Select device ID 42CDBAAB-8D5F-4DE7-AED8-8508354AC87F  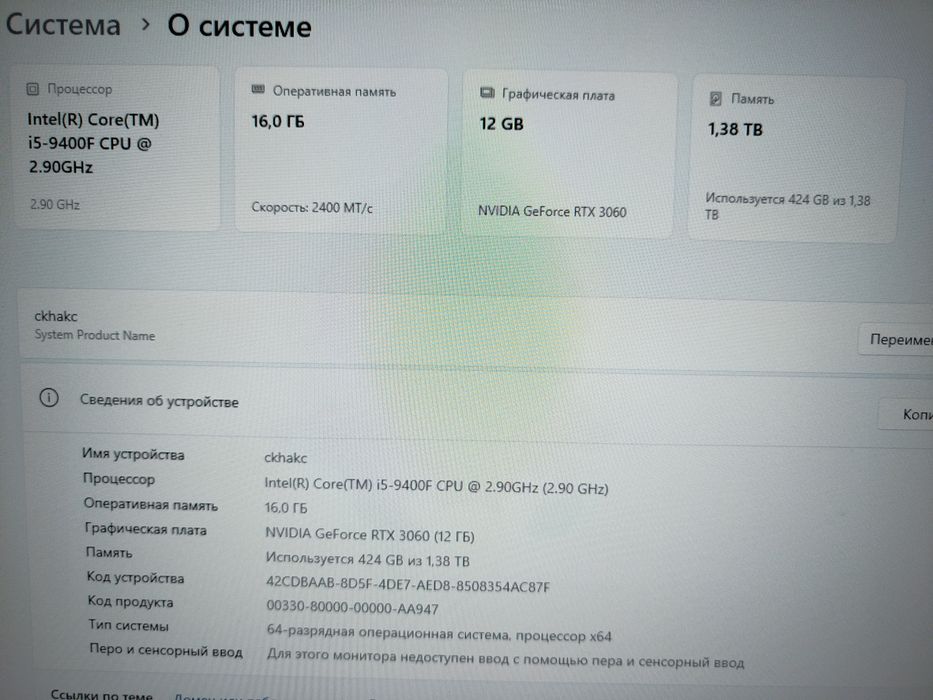[408, 585]
